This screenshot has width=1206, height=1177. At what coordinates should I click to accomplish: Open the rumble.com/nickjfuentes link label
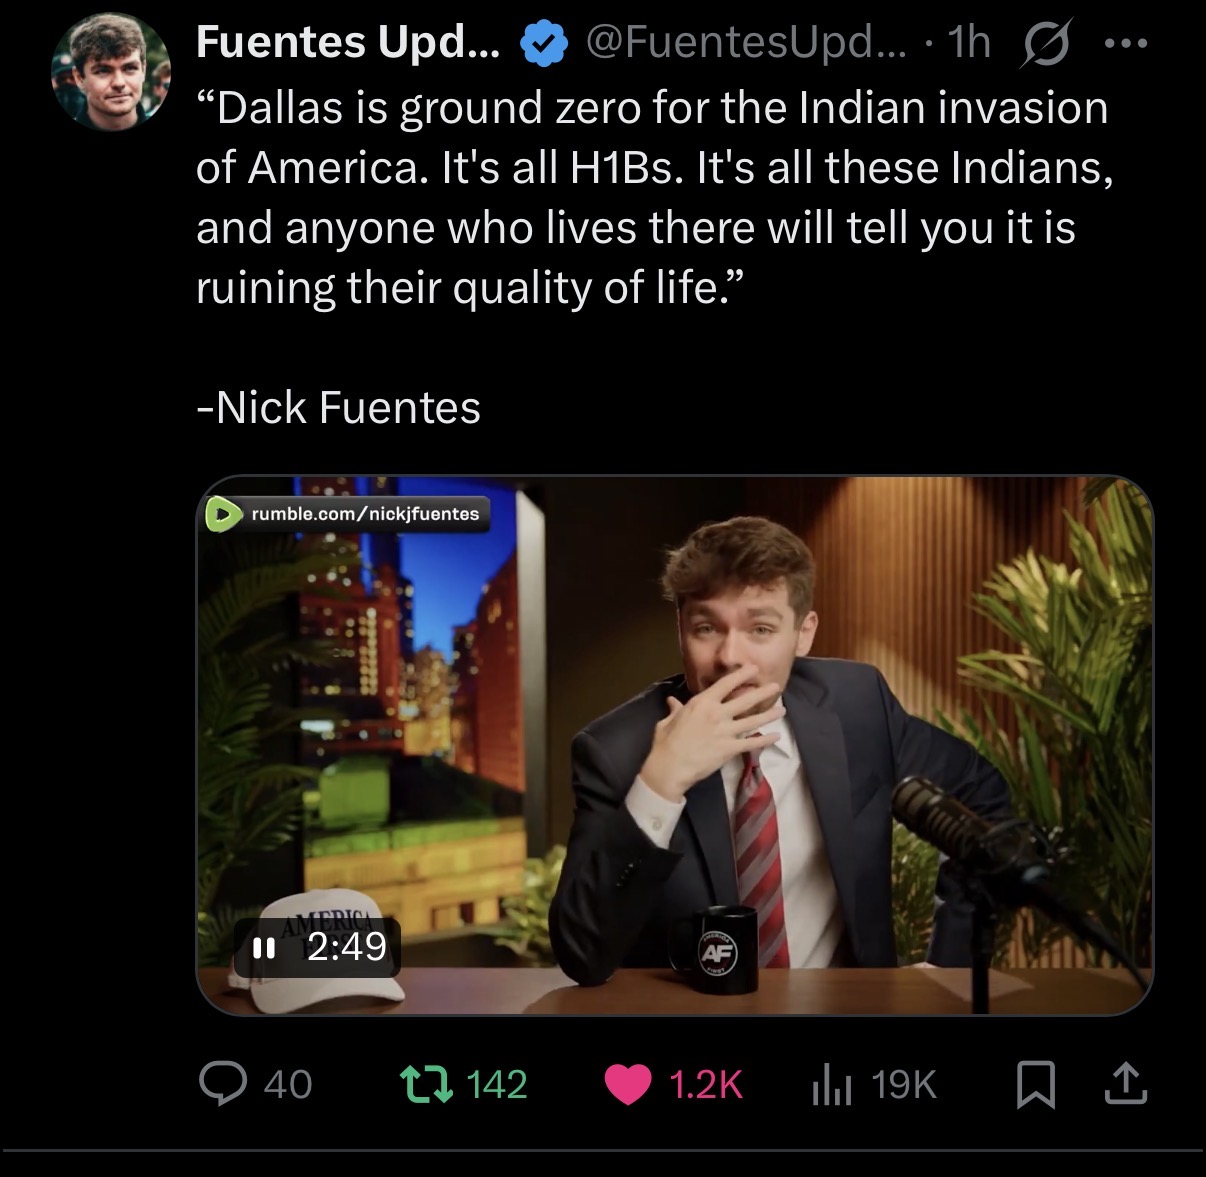tap(365, 514)
